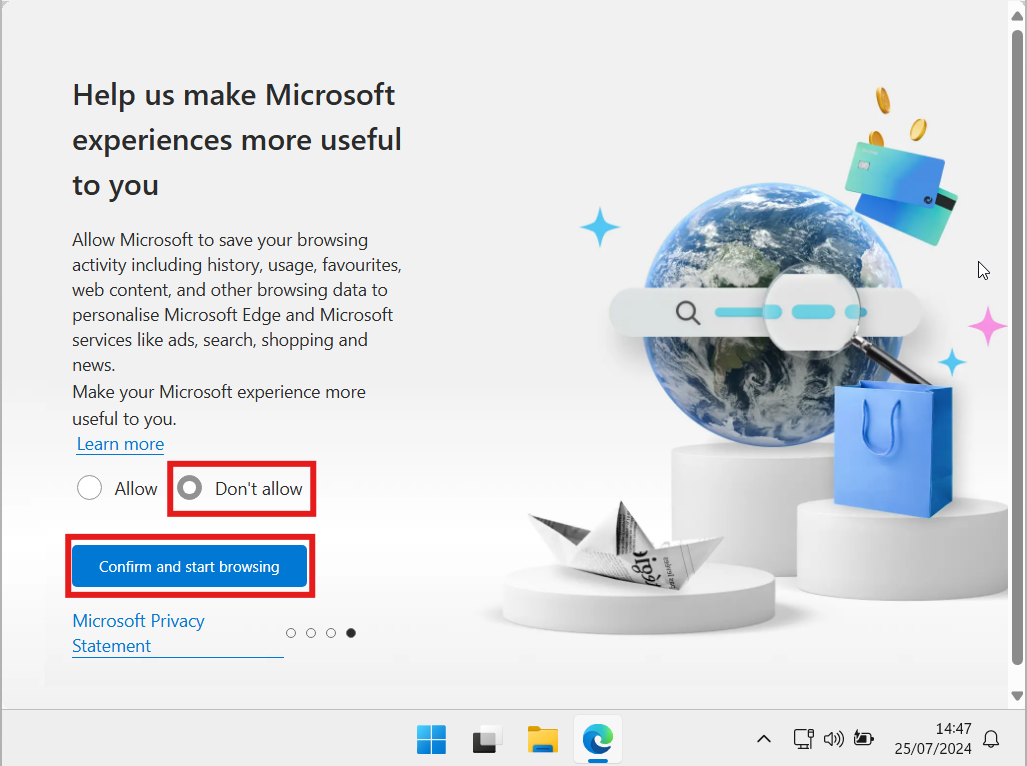Click the scrollbar down arrow
1027x766 pixels.
tap(1017, 695)
